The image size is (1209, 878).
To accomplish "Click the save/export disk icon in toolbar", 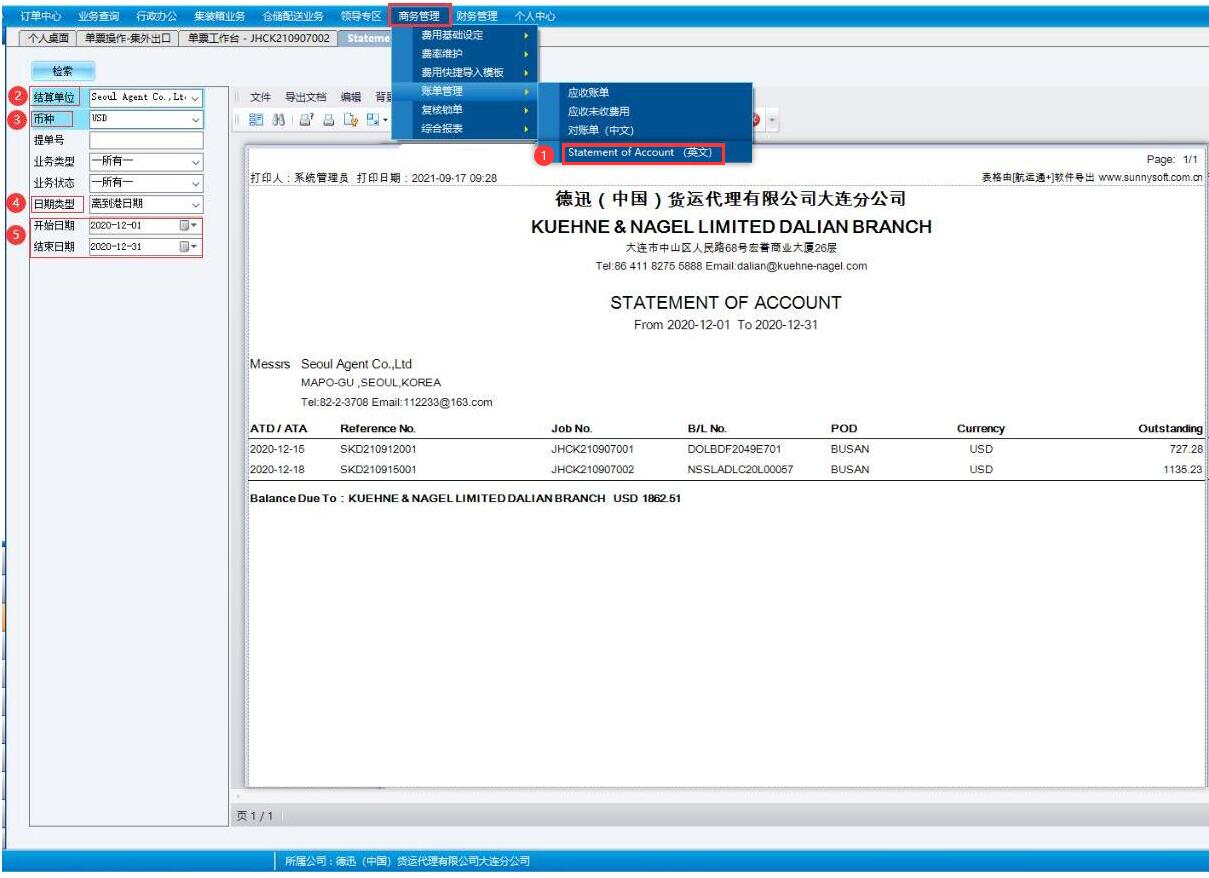I will (x=373, y=120).
